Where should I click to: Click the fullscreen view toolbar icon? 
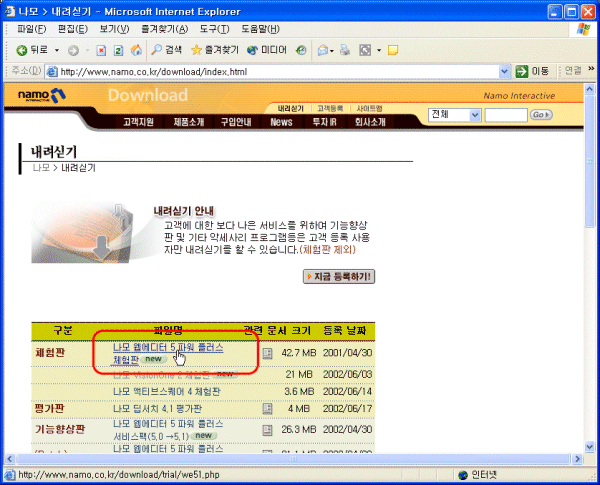tap(365, 50)
